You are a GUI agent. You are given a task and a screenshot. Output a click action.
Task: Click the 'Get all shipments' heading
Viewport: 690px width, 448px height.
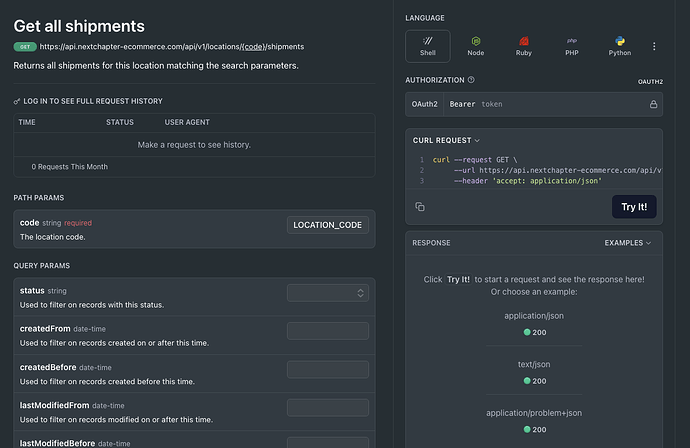coord(79,26)
